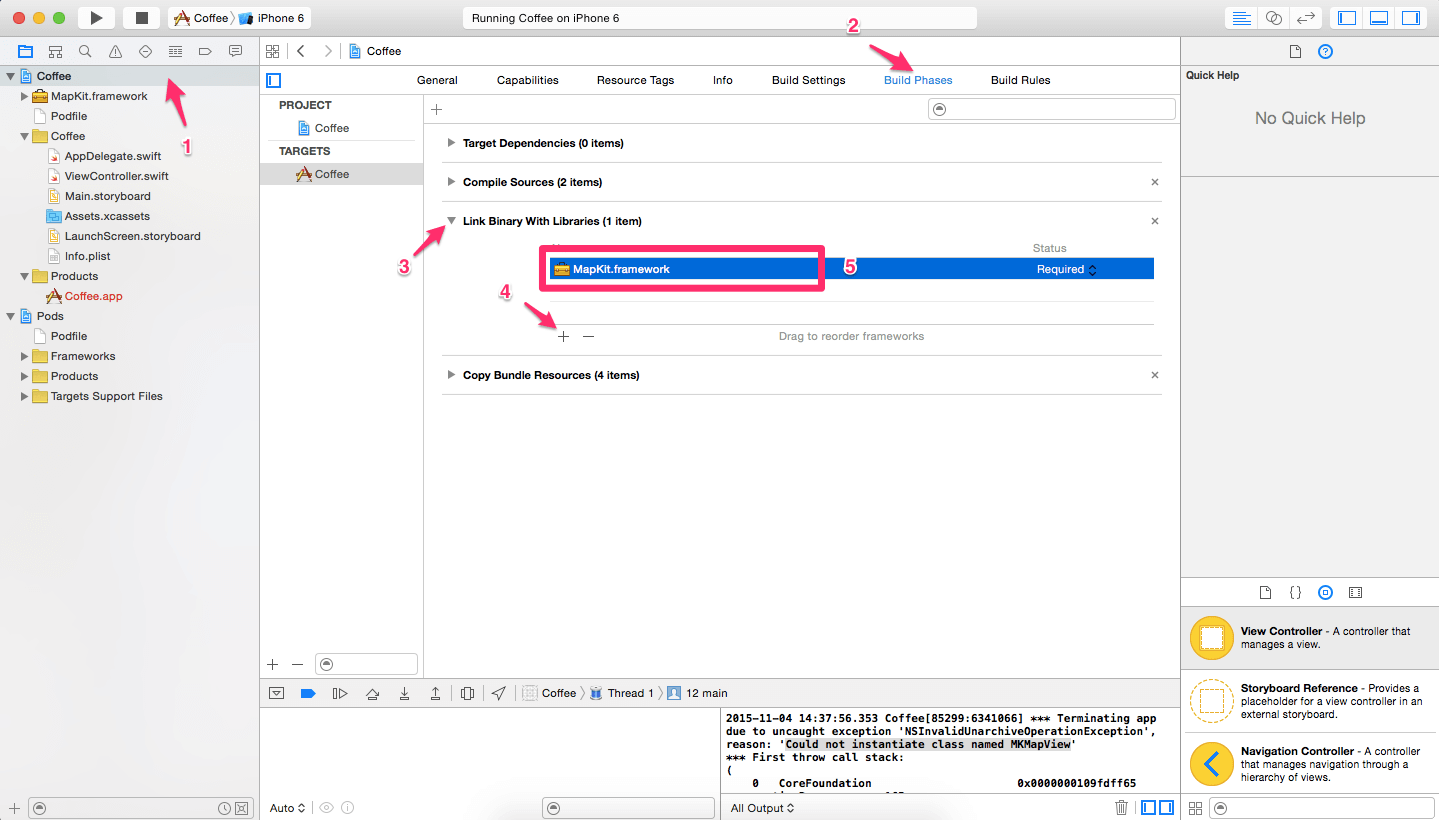Remove Compile Sources phase with X
This screenshot has height=820, width=1439.
pos(1155,182)
